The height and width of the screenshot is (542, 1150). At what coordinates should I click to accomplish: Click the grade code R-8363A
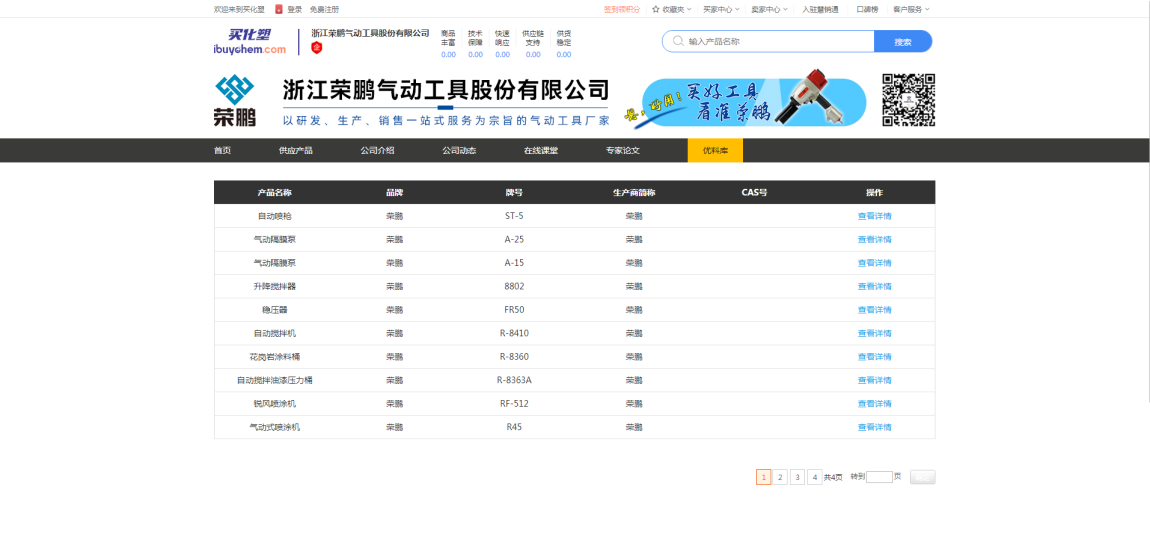pyautogui.click(x=514, y=380)
